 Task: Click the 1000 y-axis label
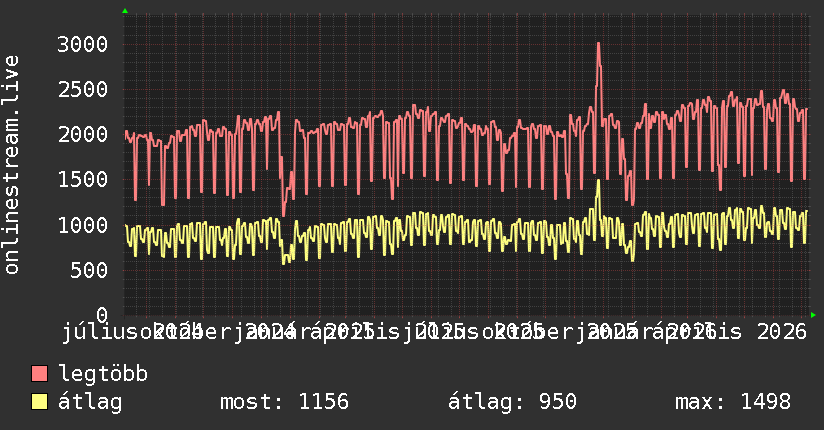tap(83, 225)
